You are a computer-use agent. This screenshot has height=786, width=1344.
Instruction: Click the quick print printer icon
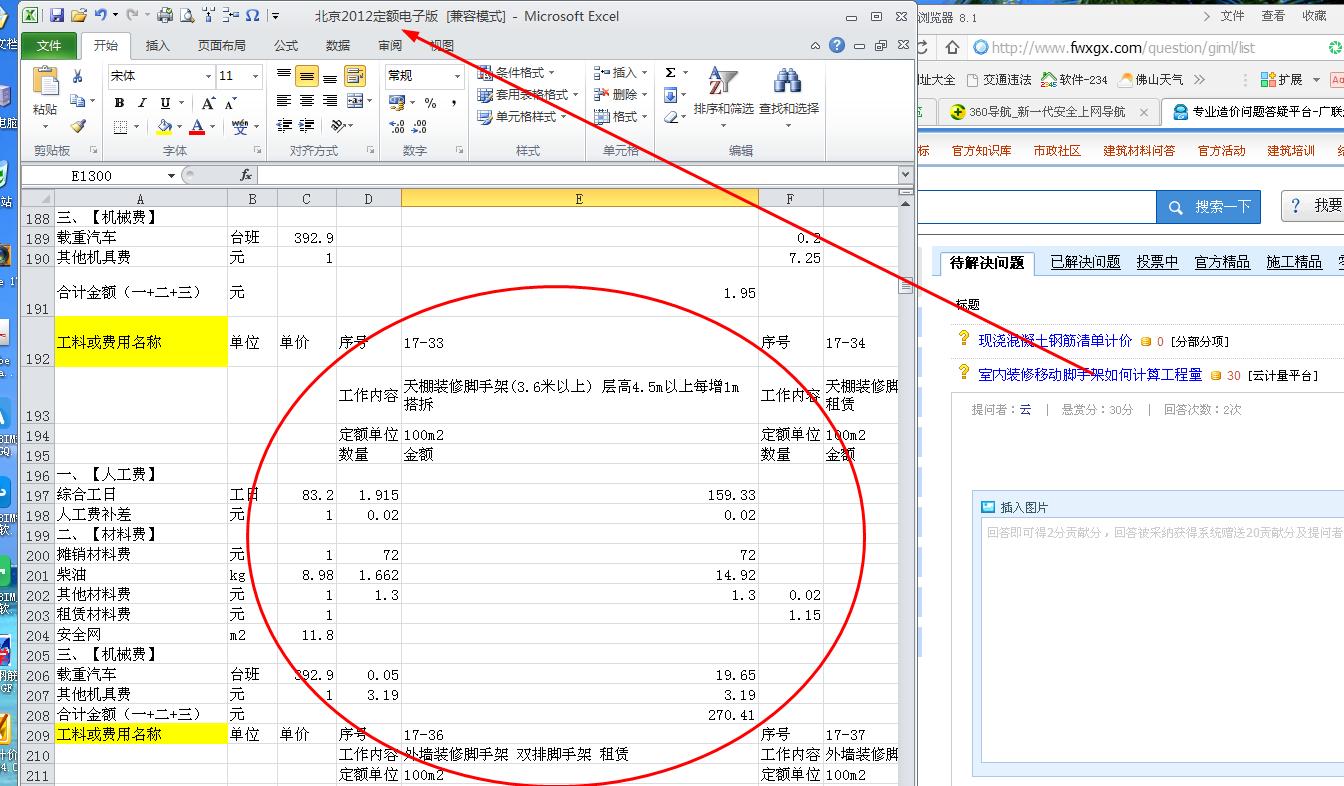point(165,15)
